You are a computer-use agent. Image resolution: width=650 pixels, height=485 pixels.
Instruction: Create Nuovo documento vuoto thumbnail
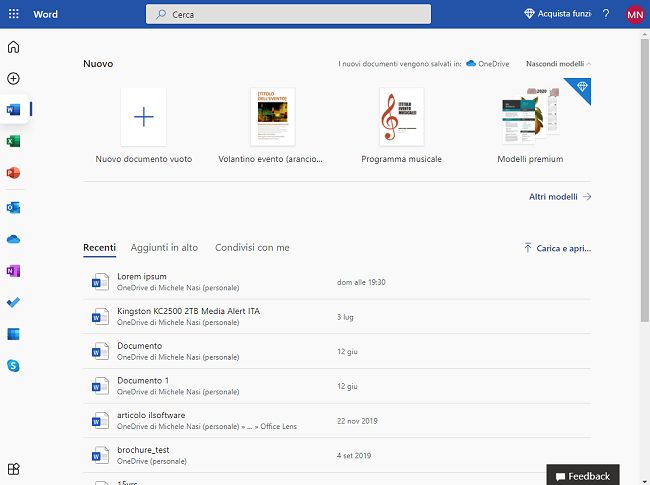[143, 116]
